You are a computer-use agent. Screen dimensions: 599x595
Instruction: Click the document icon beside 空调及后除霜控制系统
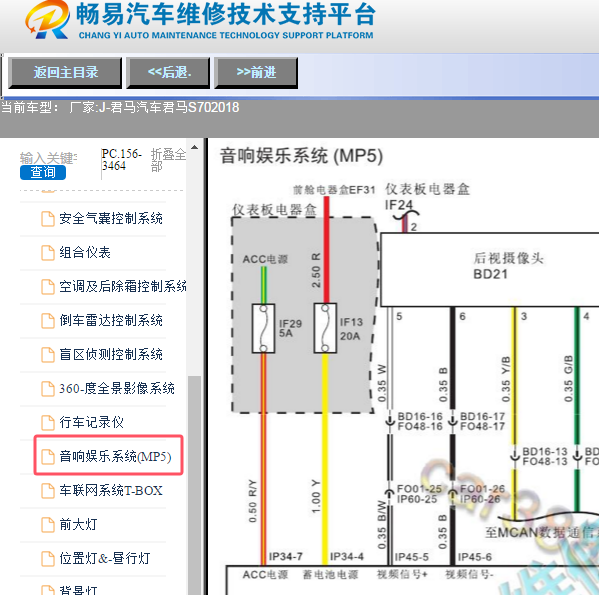click(x=48, y=287)
